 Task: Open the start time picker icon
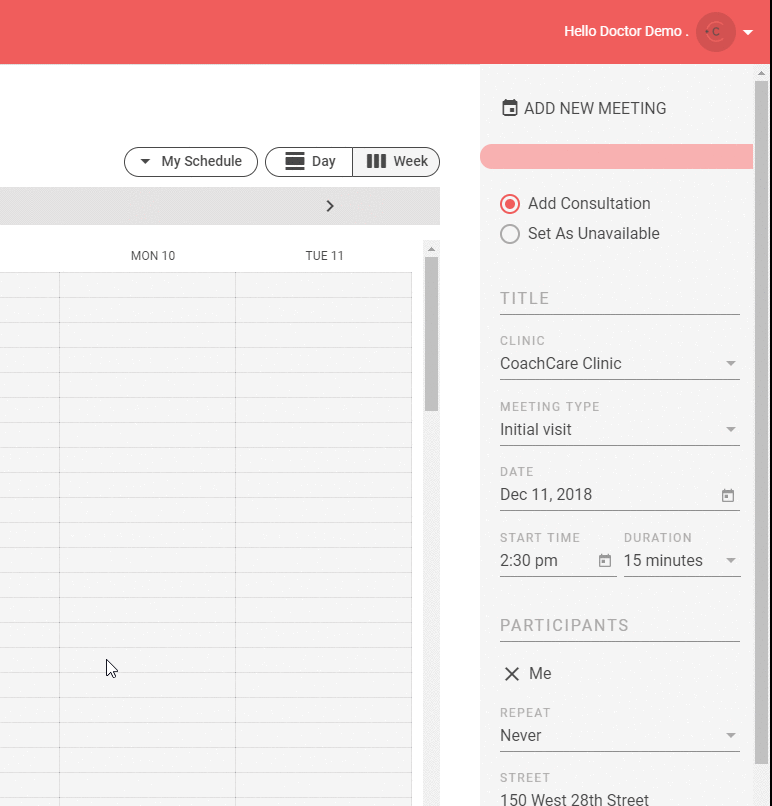coord(605,561)
